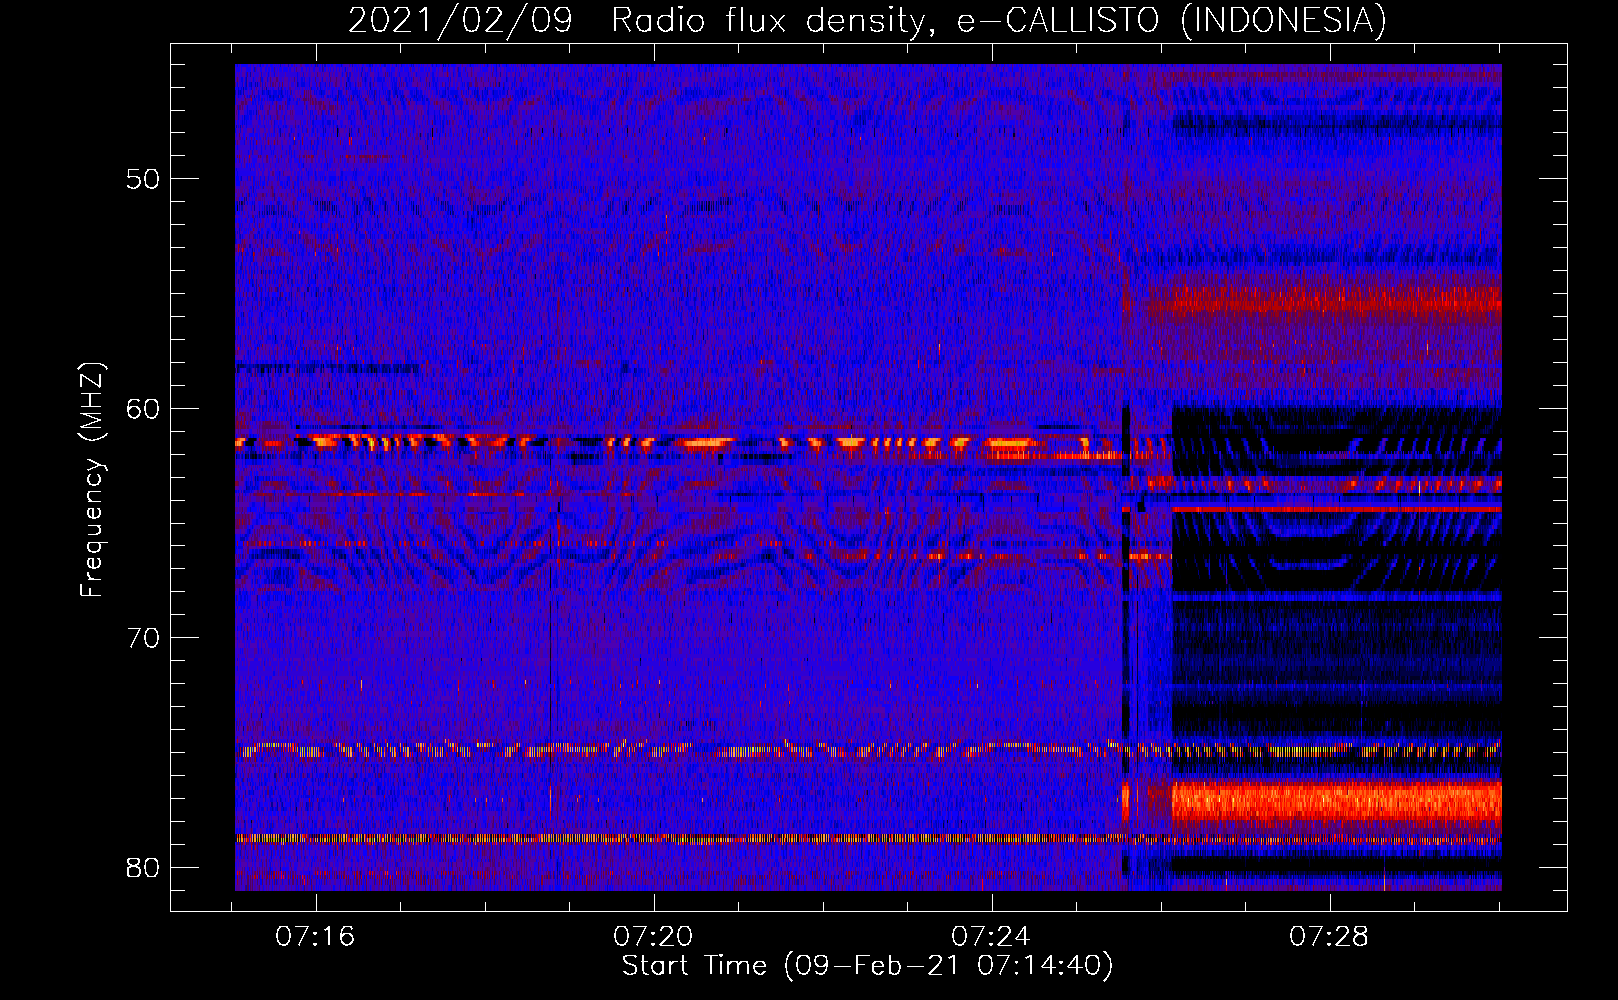The height and width of the screenshot is (1000, 1618).
Task: Click the 60 MHz frequency tick label
Action: [x=143, y=408]
